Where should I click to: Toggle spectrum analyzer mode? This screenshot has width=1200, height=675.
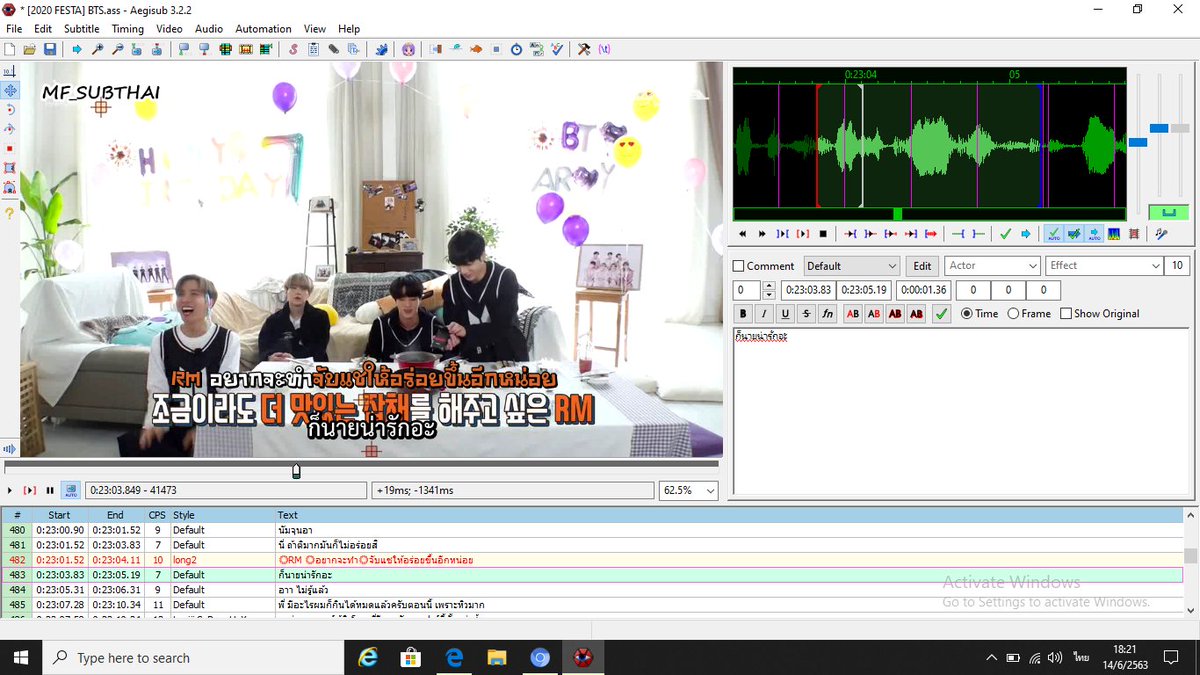pyautogui.click(x=1114, y=234)
